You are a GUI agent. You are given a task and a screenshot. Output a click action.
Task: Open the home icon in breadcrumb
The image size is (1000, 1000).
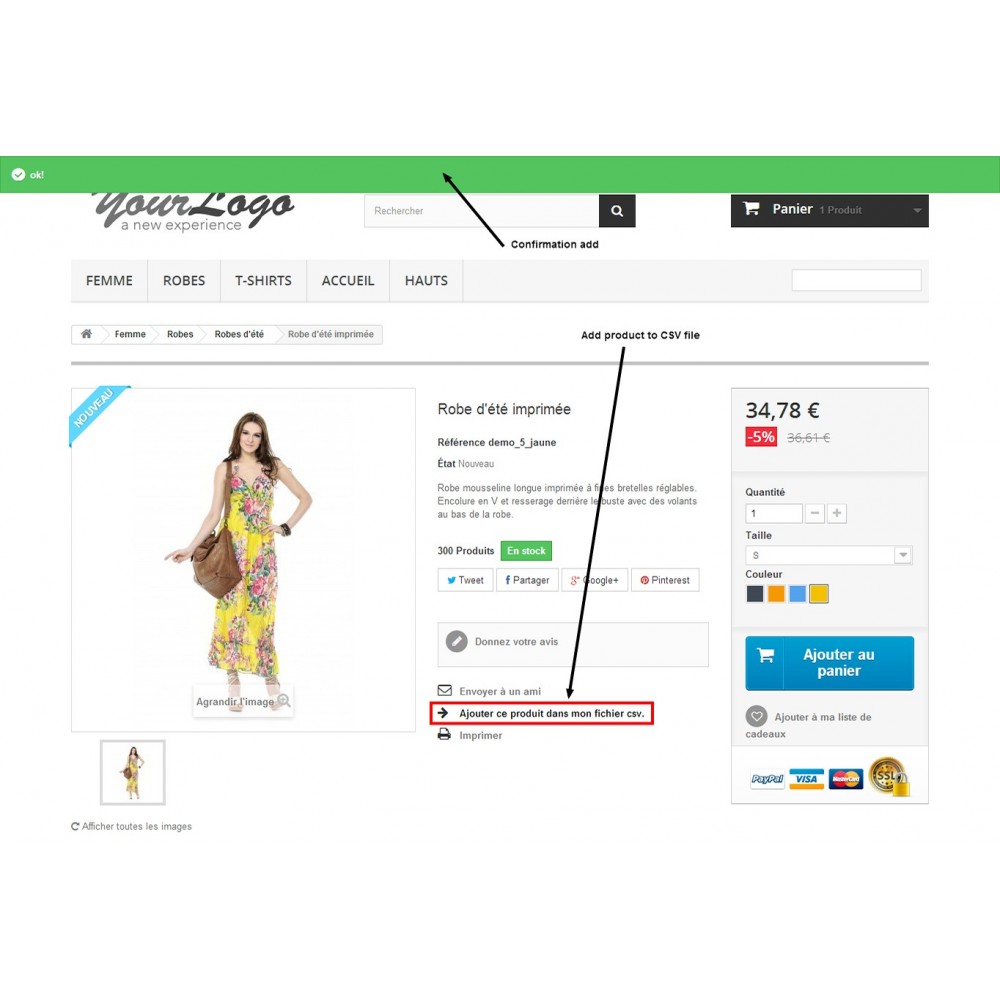[x=86, y=334]
